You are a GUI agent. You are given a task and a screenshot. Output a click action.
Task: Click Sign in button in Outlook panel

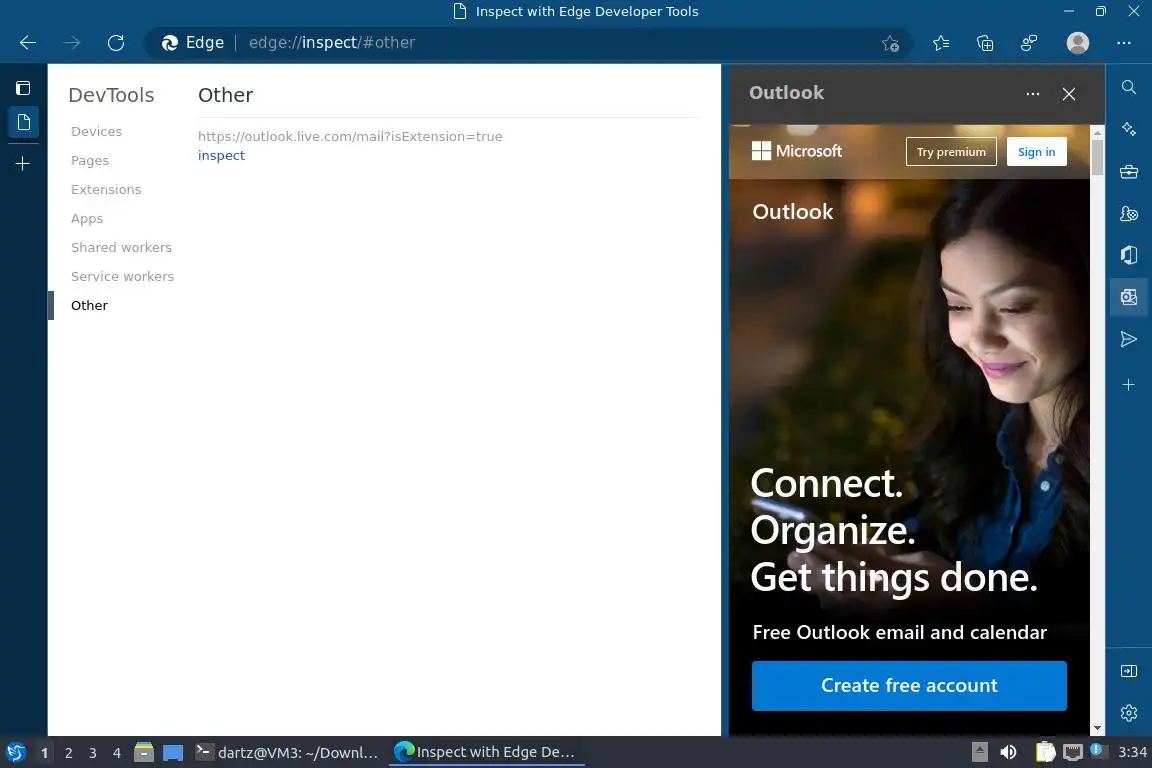(1037, 151)
